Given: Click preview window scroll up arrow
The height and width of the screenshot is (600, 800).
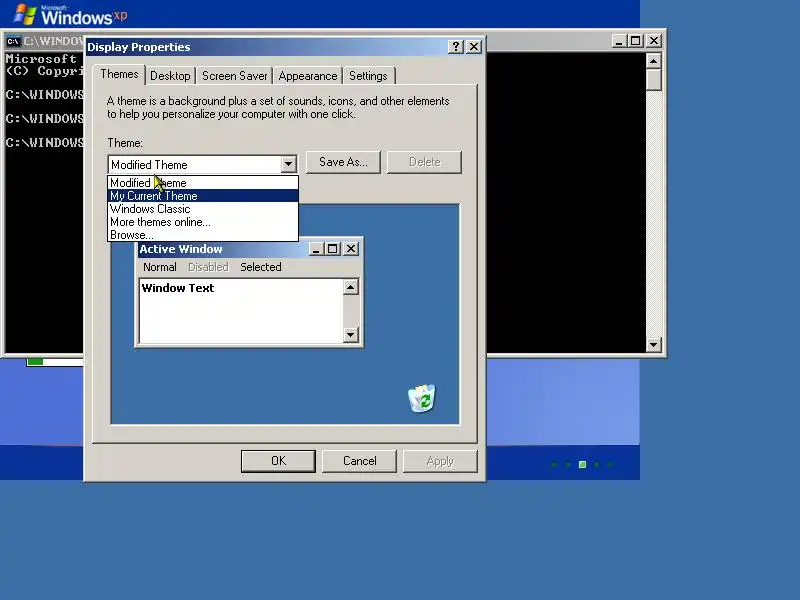Looking at the screenshot, I should (351, 287).
